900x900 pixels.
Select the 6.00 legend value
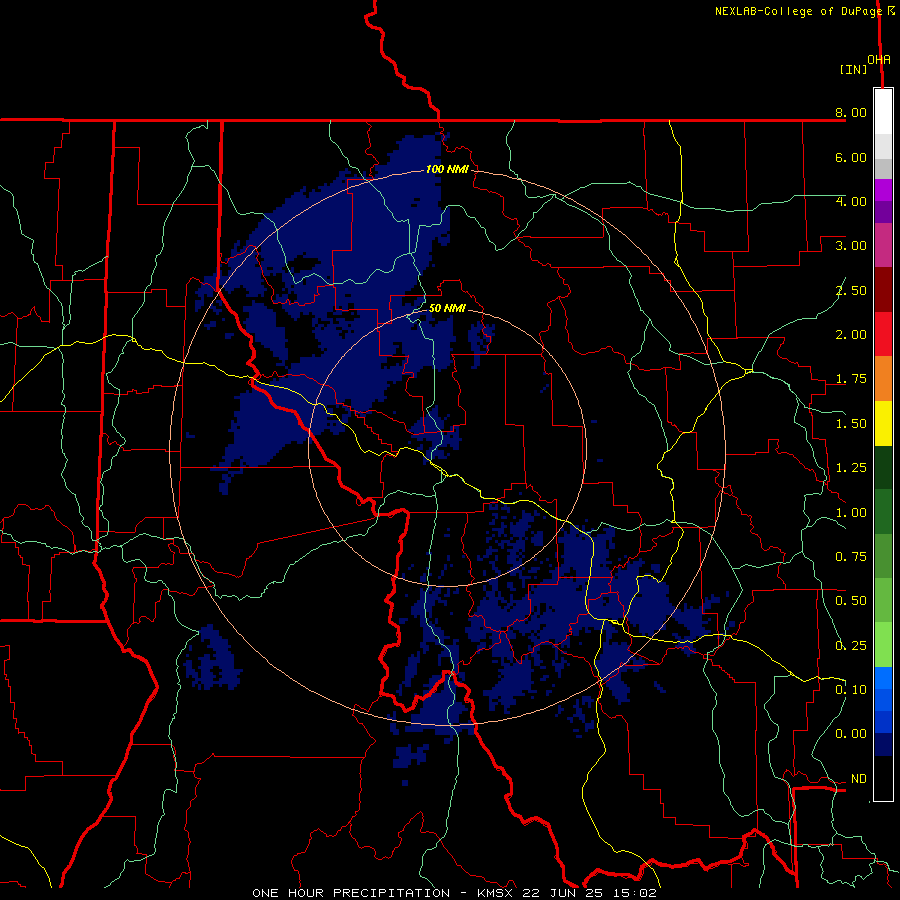click(851, 157)
